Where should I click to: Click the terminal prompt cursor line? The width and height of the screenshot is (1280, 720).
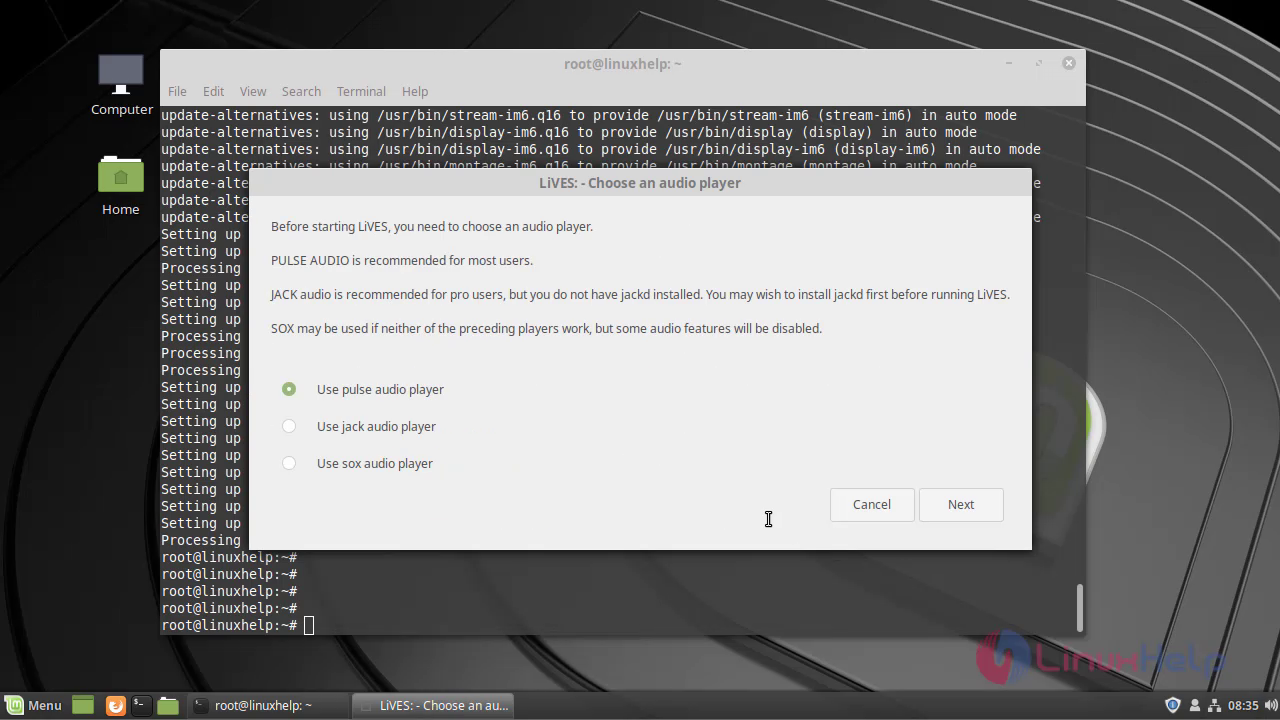pyautogui.click(x=238, y=625)
